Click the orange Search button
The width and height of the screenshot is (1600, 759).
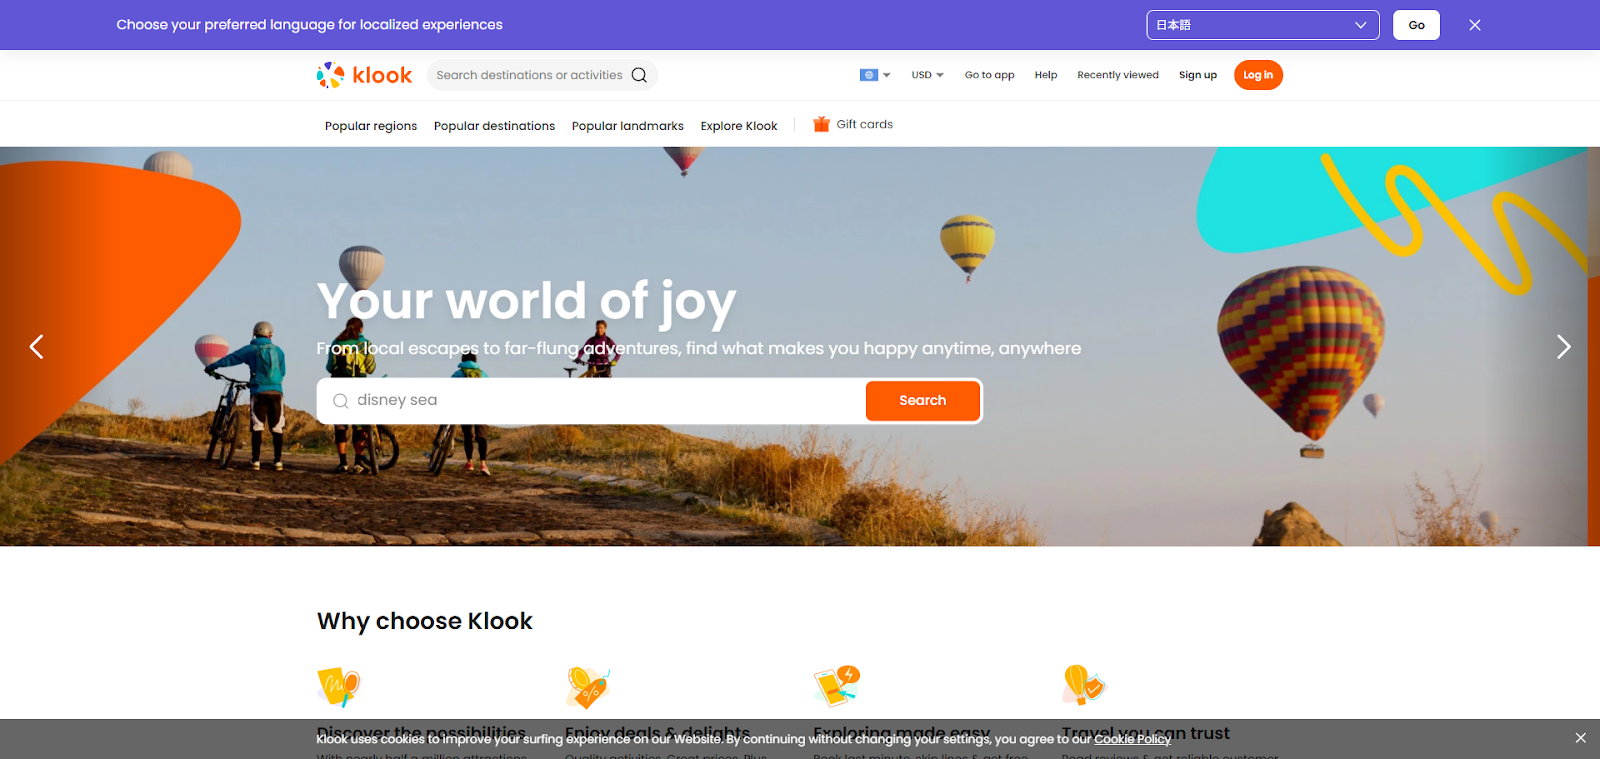[922, 400]
